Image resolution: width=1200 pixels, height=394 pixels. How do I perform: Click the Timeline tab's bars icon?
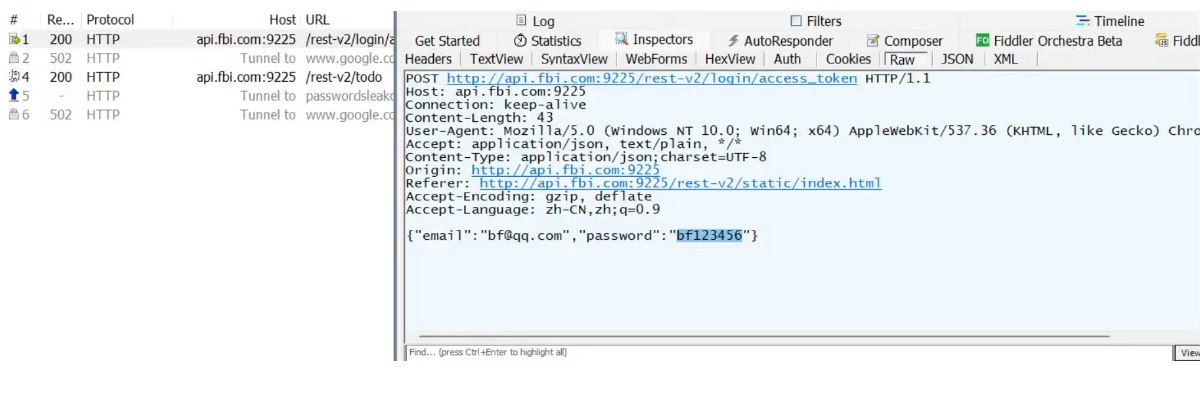[1083, 21]
